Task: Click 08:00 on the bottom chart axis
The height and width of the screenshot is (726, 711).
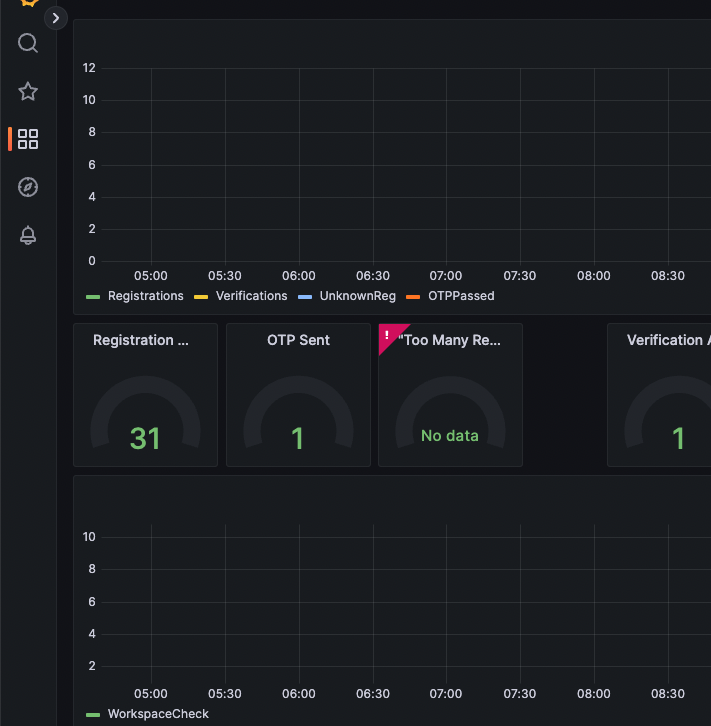Action: 594,694
